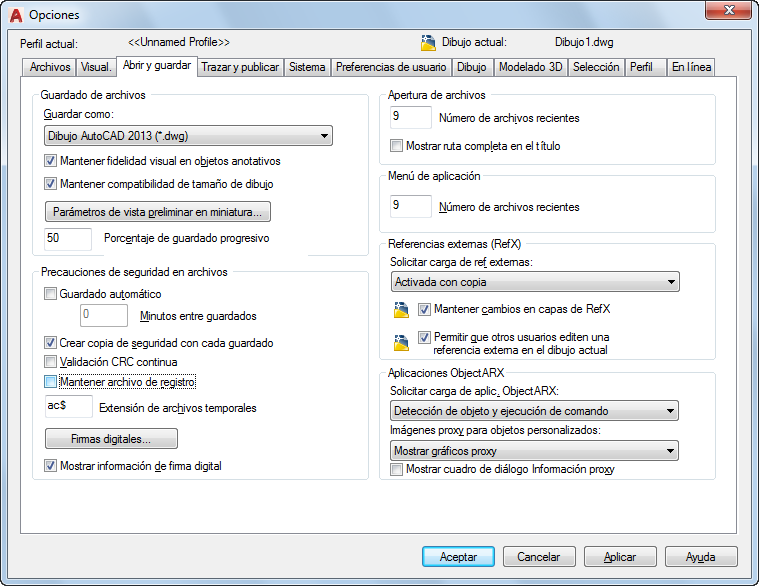Switch to Modelado 3D tab

(x=531, y=67)
